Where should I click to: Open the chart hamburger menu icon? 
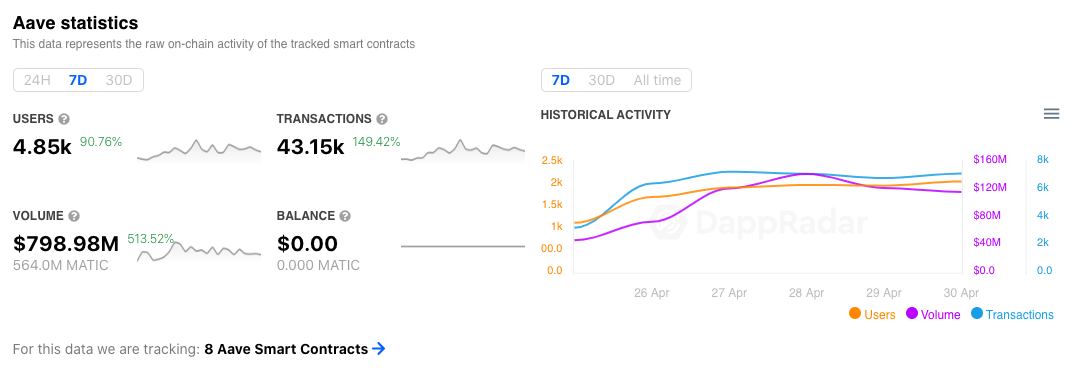point(1051,114)
